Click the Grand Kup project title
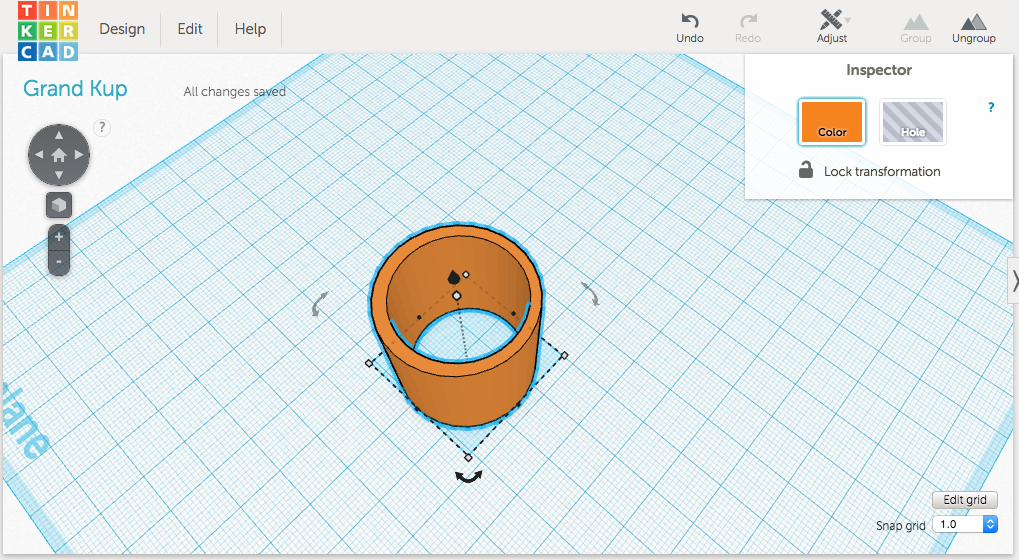Viewport: 1019px width, 560px height. (75, 89)
